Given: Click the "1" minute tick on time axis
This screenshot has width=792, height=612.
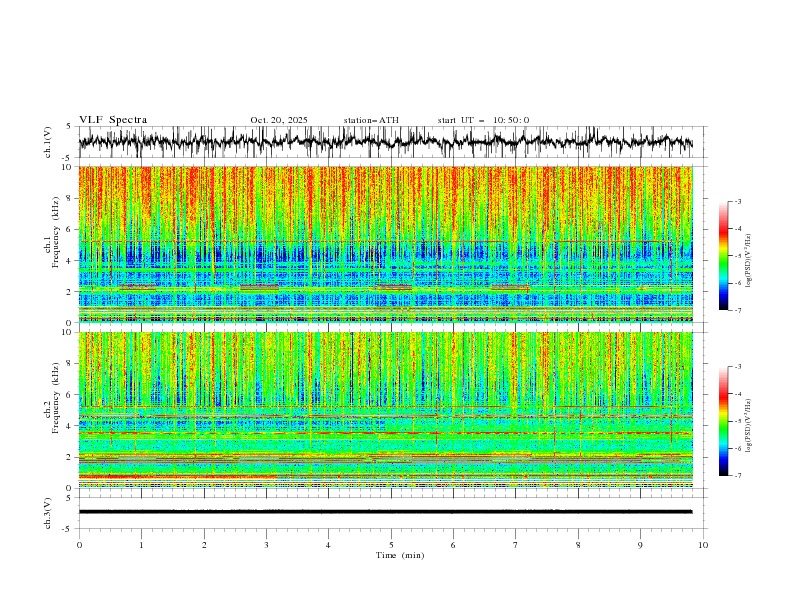Looking at the screenshot, I should [x=141, y=545].
